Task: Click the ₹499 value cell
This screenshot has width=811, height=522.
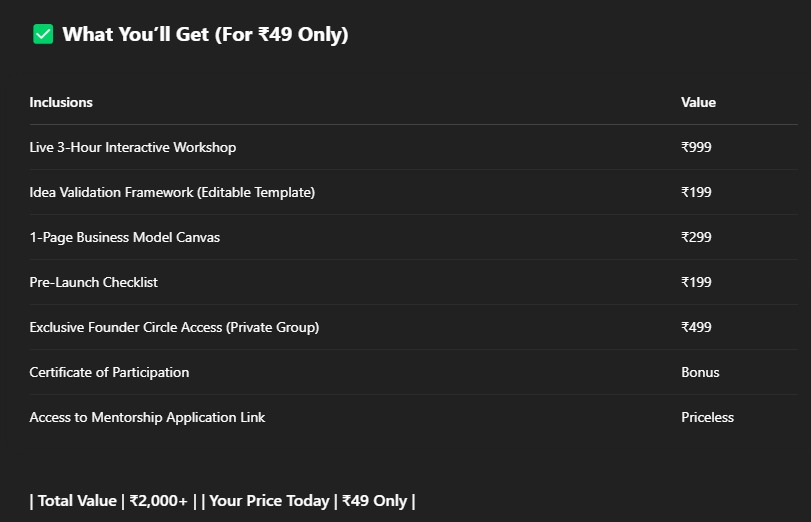Action: point(696,327)
